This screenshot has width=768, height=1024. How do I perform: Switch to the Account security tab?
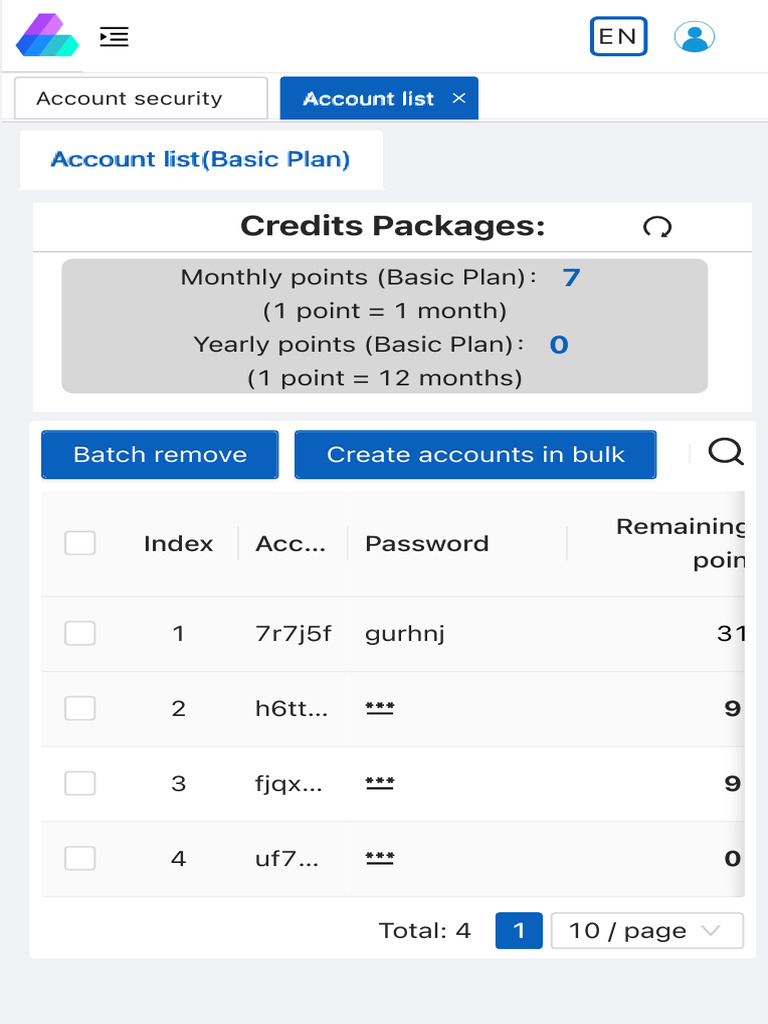coord(141,98)
